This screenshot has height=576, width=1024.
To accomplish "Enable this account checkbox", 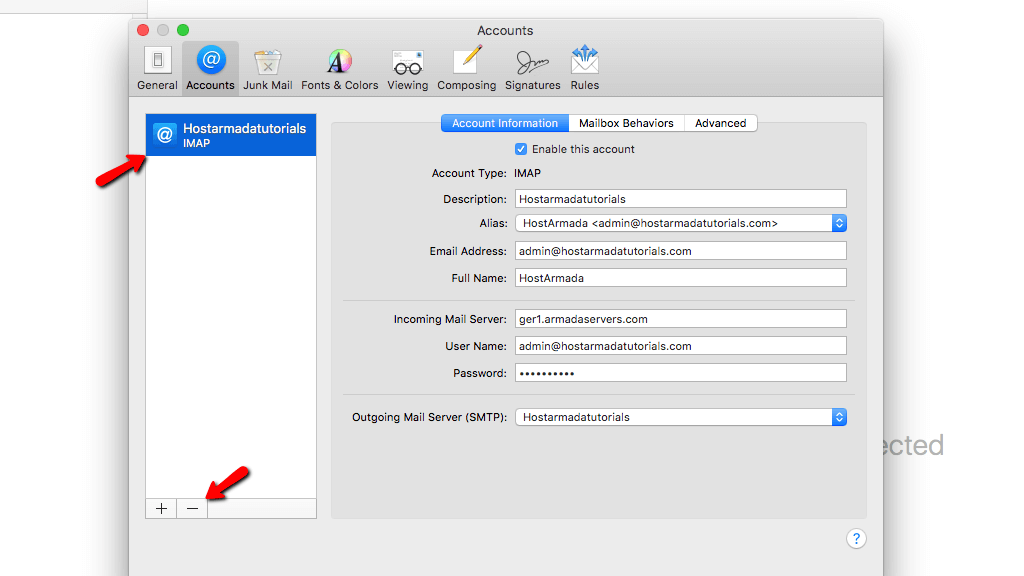I will click(521, 148).
